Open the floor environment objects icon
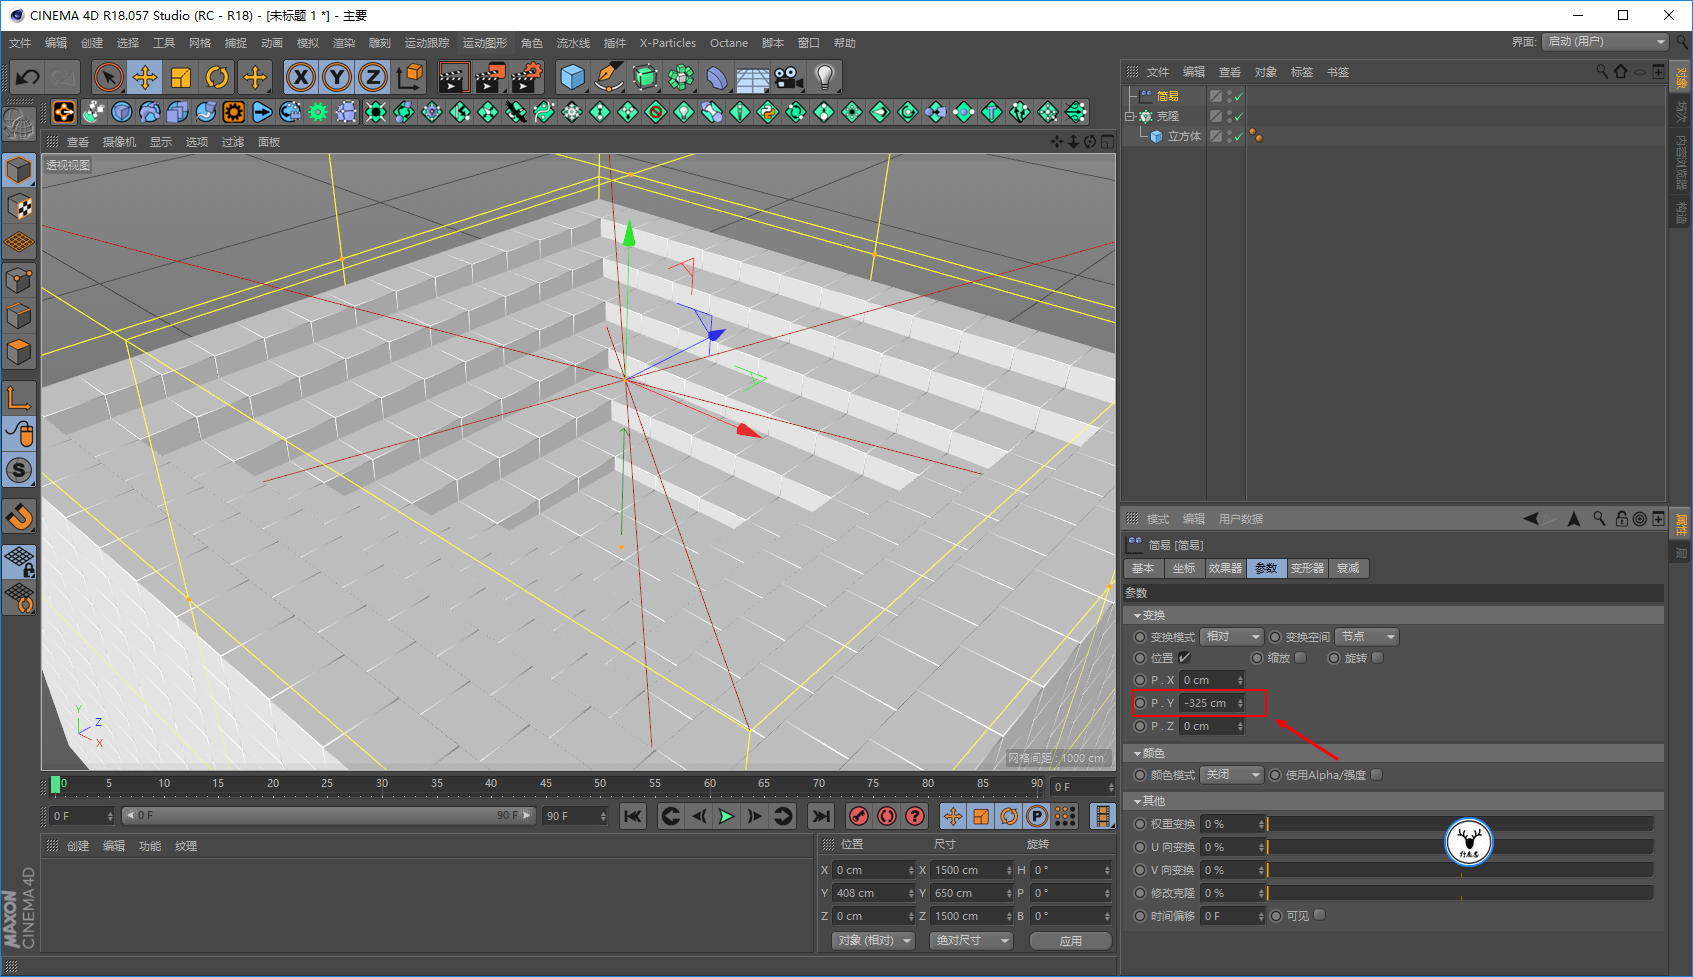1693x977 pixels. 752,77
